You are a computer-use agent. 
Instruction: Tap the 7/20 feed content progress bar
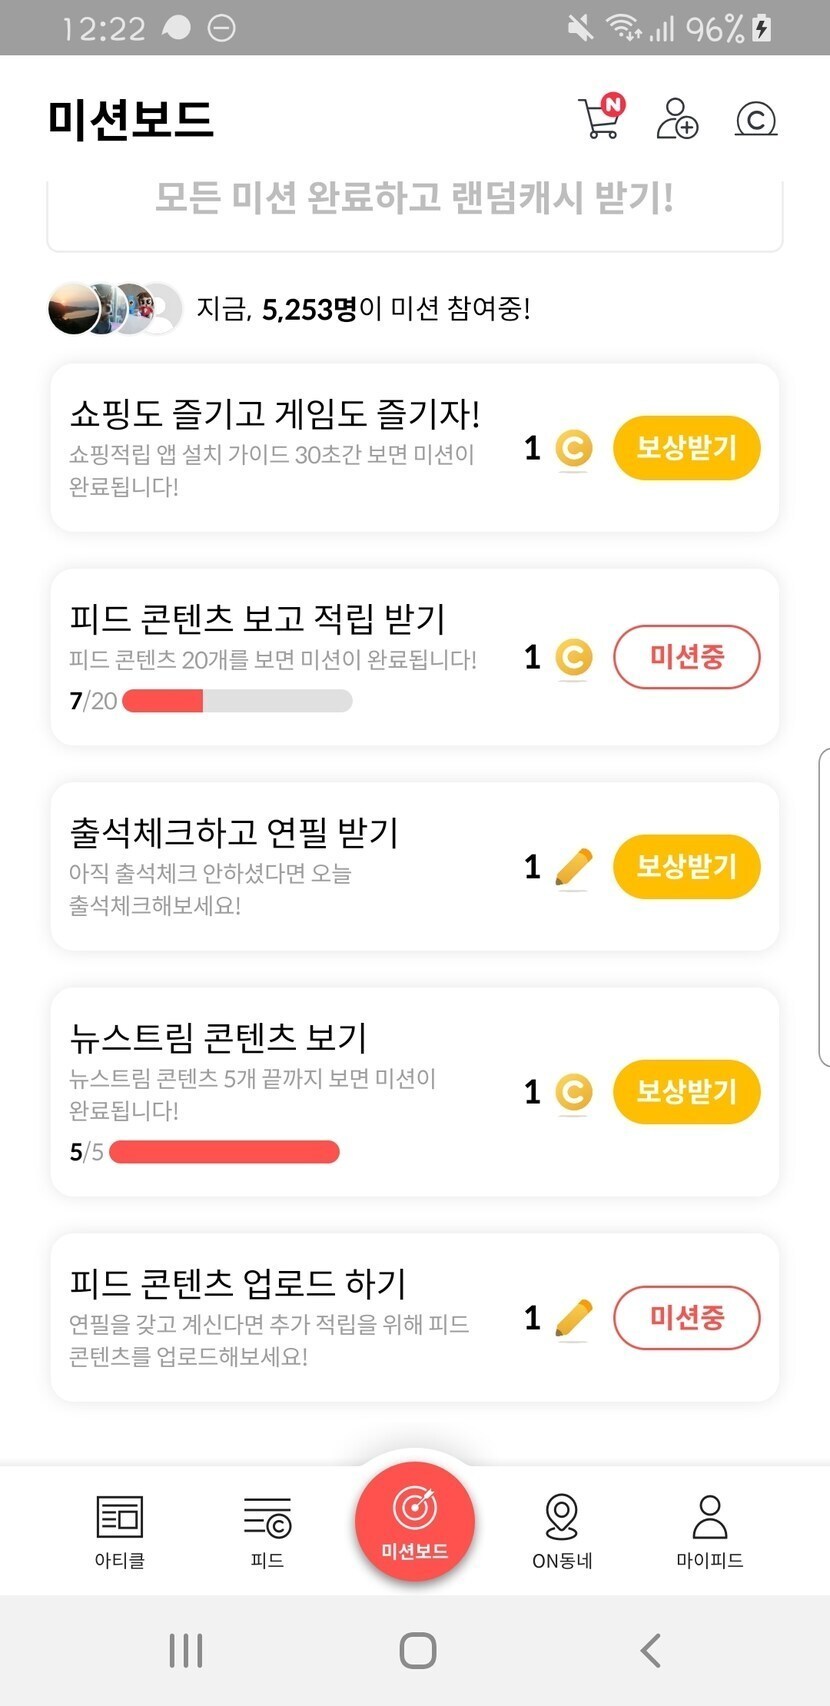[236, 701]
